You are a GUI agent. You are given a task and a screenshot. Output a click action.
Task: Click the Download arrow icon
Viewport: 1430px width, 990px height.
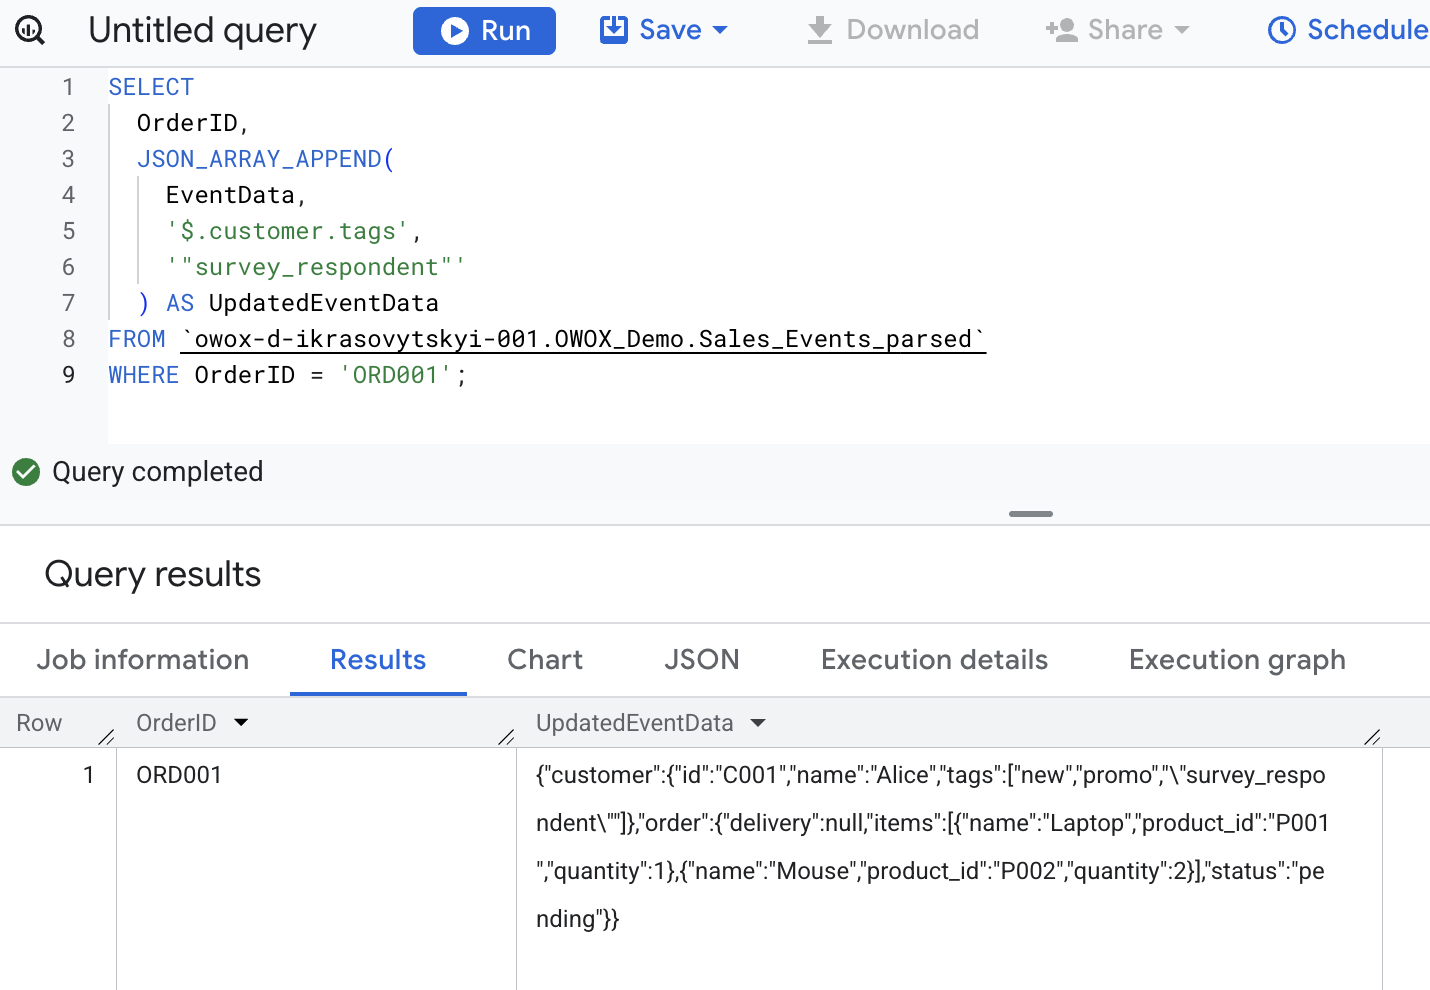pos(820,30)
